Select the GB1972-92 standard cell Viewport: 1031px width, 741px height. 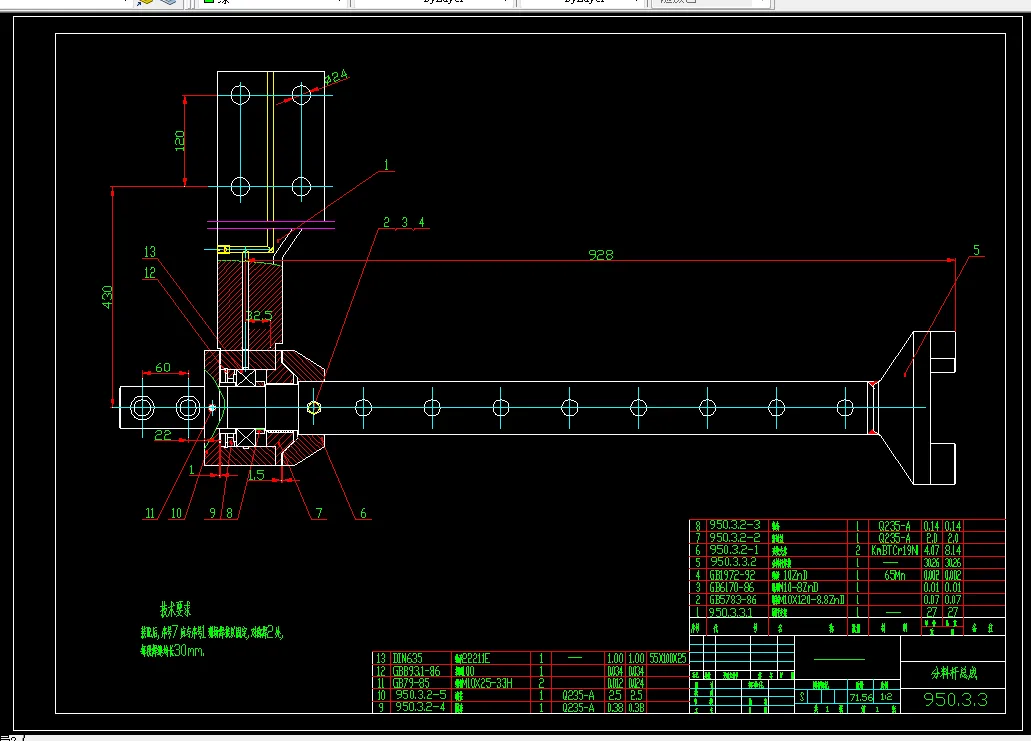(732, 575)
